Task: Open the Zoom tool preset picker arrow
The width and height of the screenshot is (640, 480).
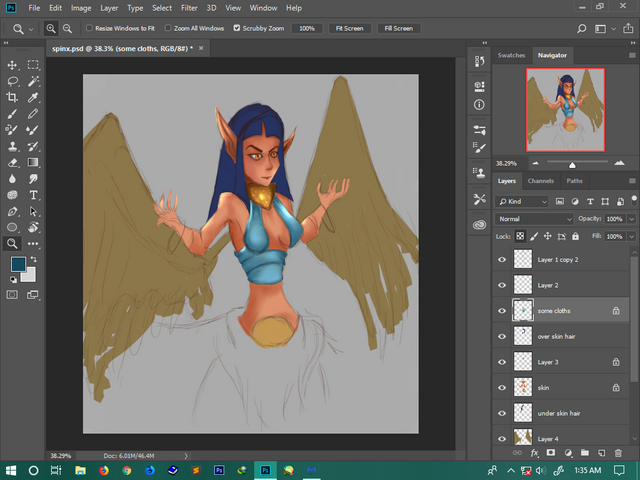Action: pos(31,29)
